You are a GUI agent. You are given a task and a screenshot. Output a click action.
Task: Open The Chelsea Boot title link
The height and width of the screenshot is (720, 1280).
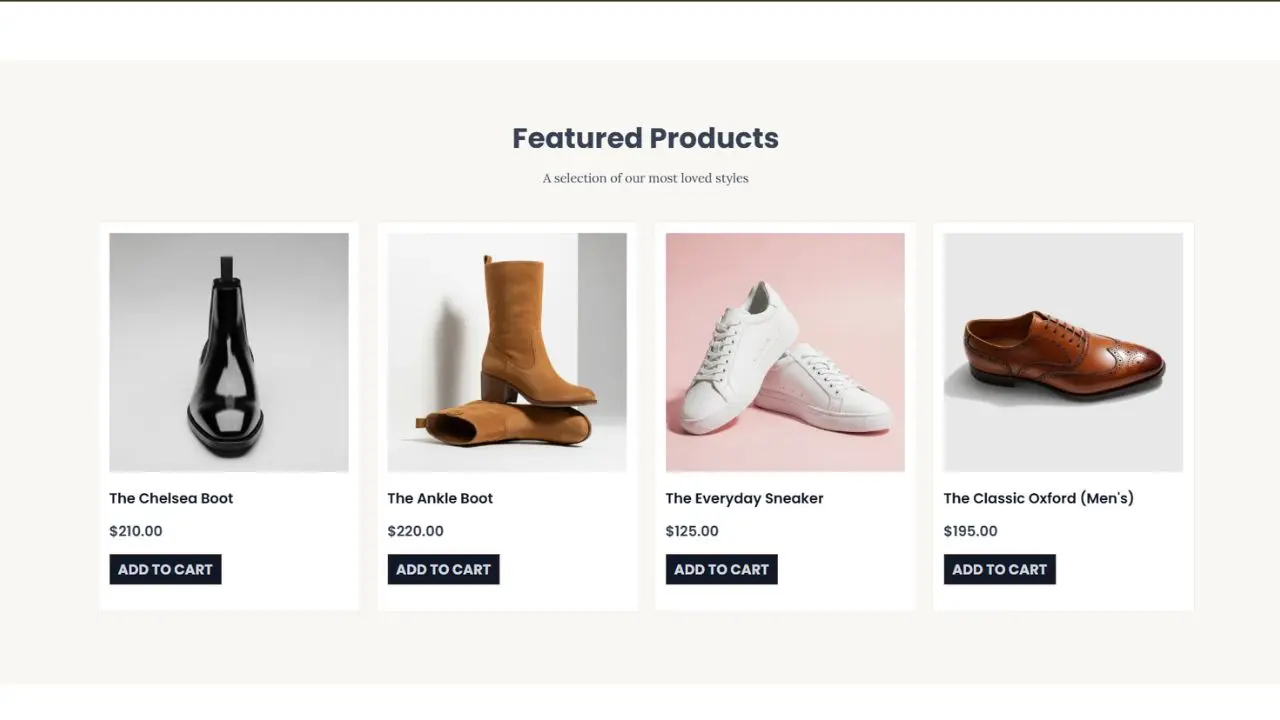171,498
